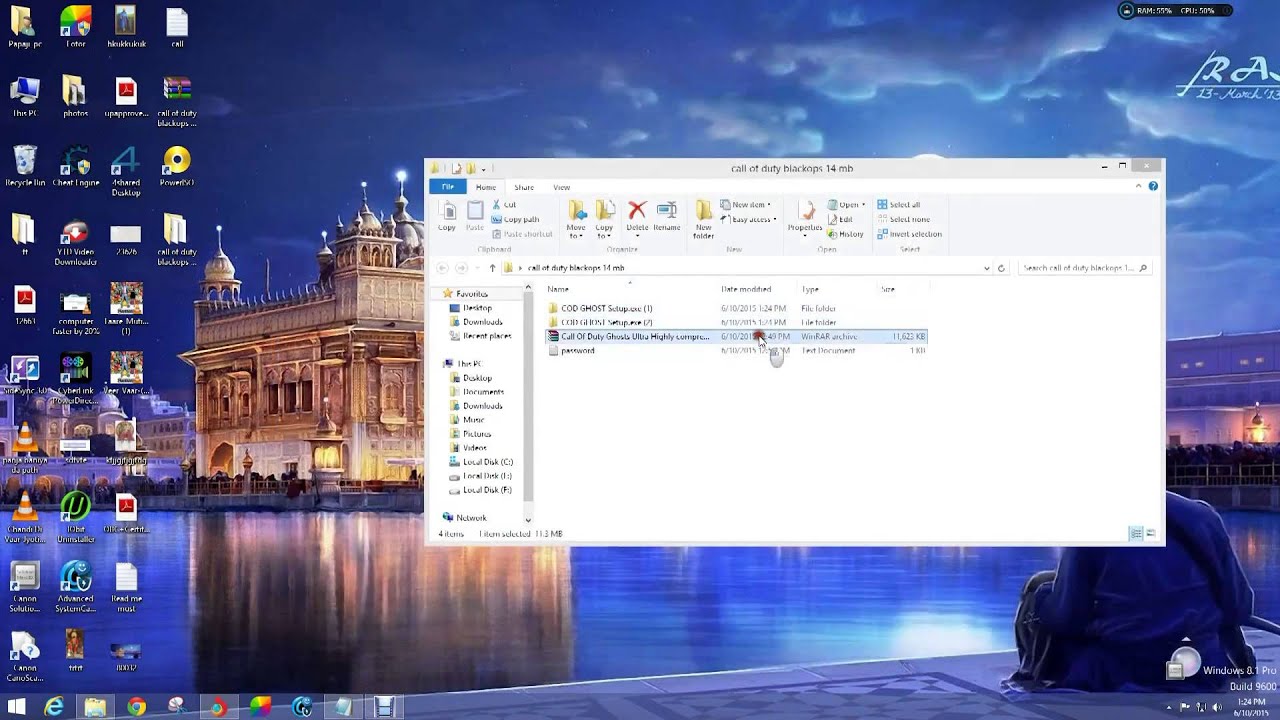Click the Windows Start button
1280x720 pixels.
coord(16,707)
